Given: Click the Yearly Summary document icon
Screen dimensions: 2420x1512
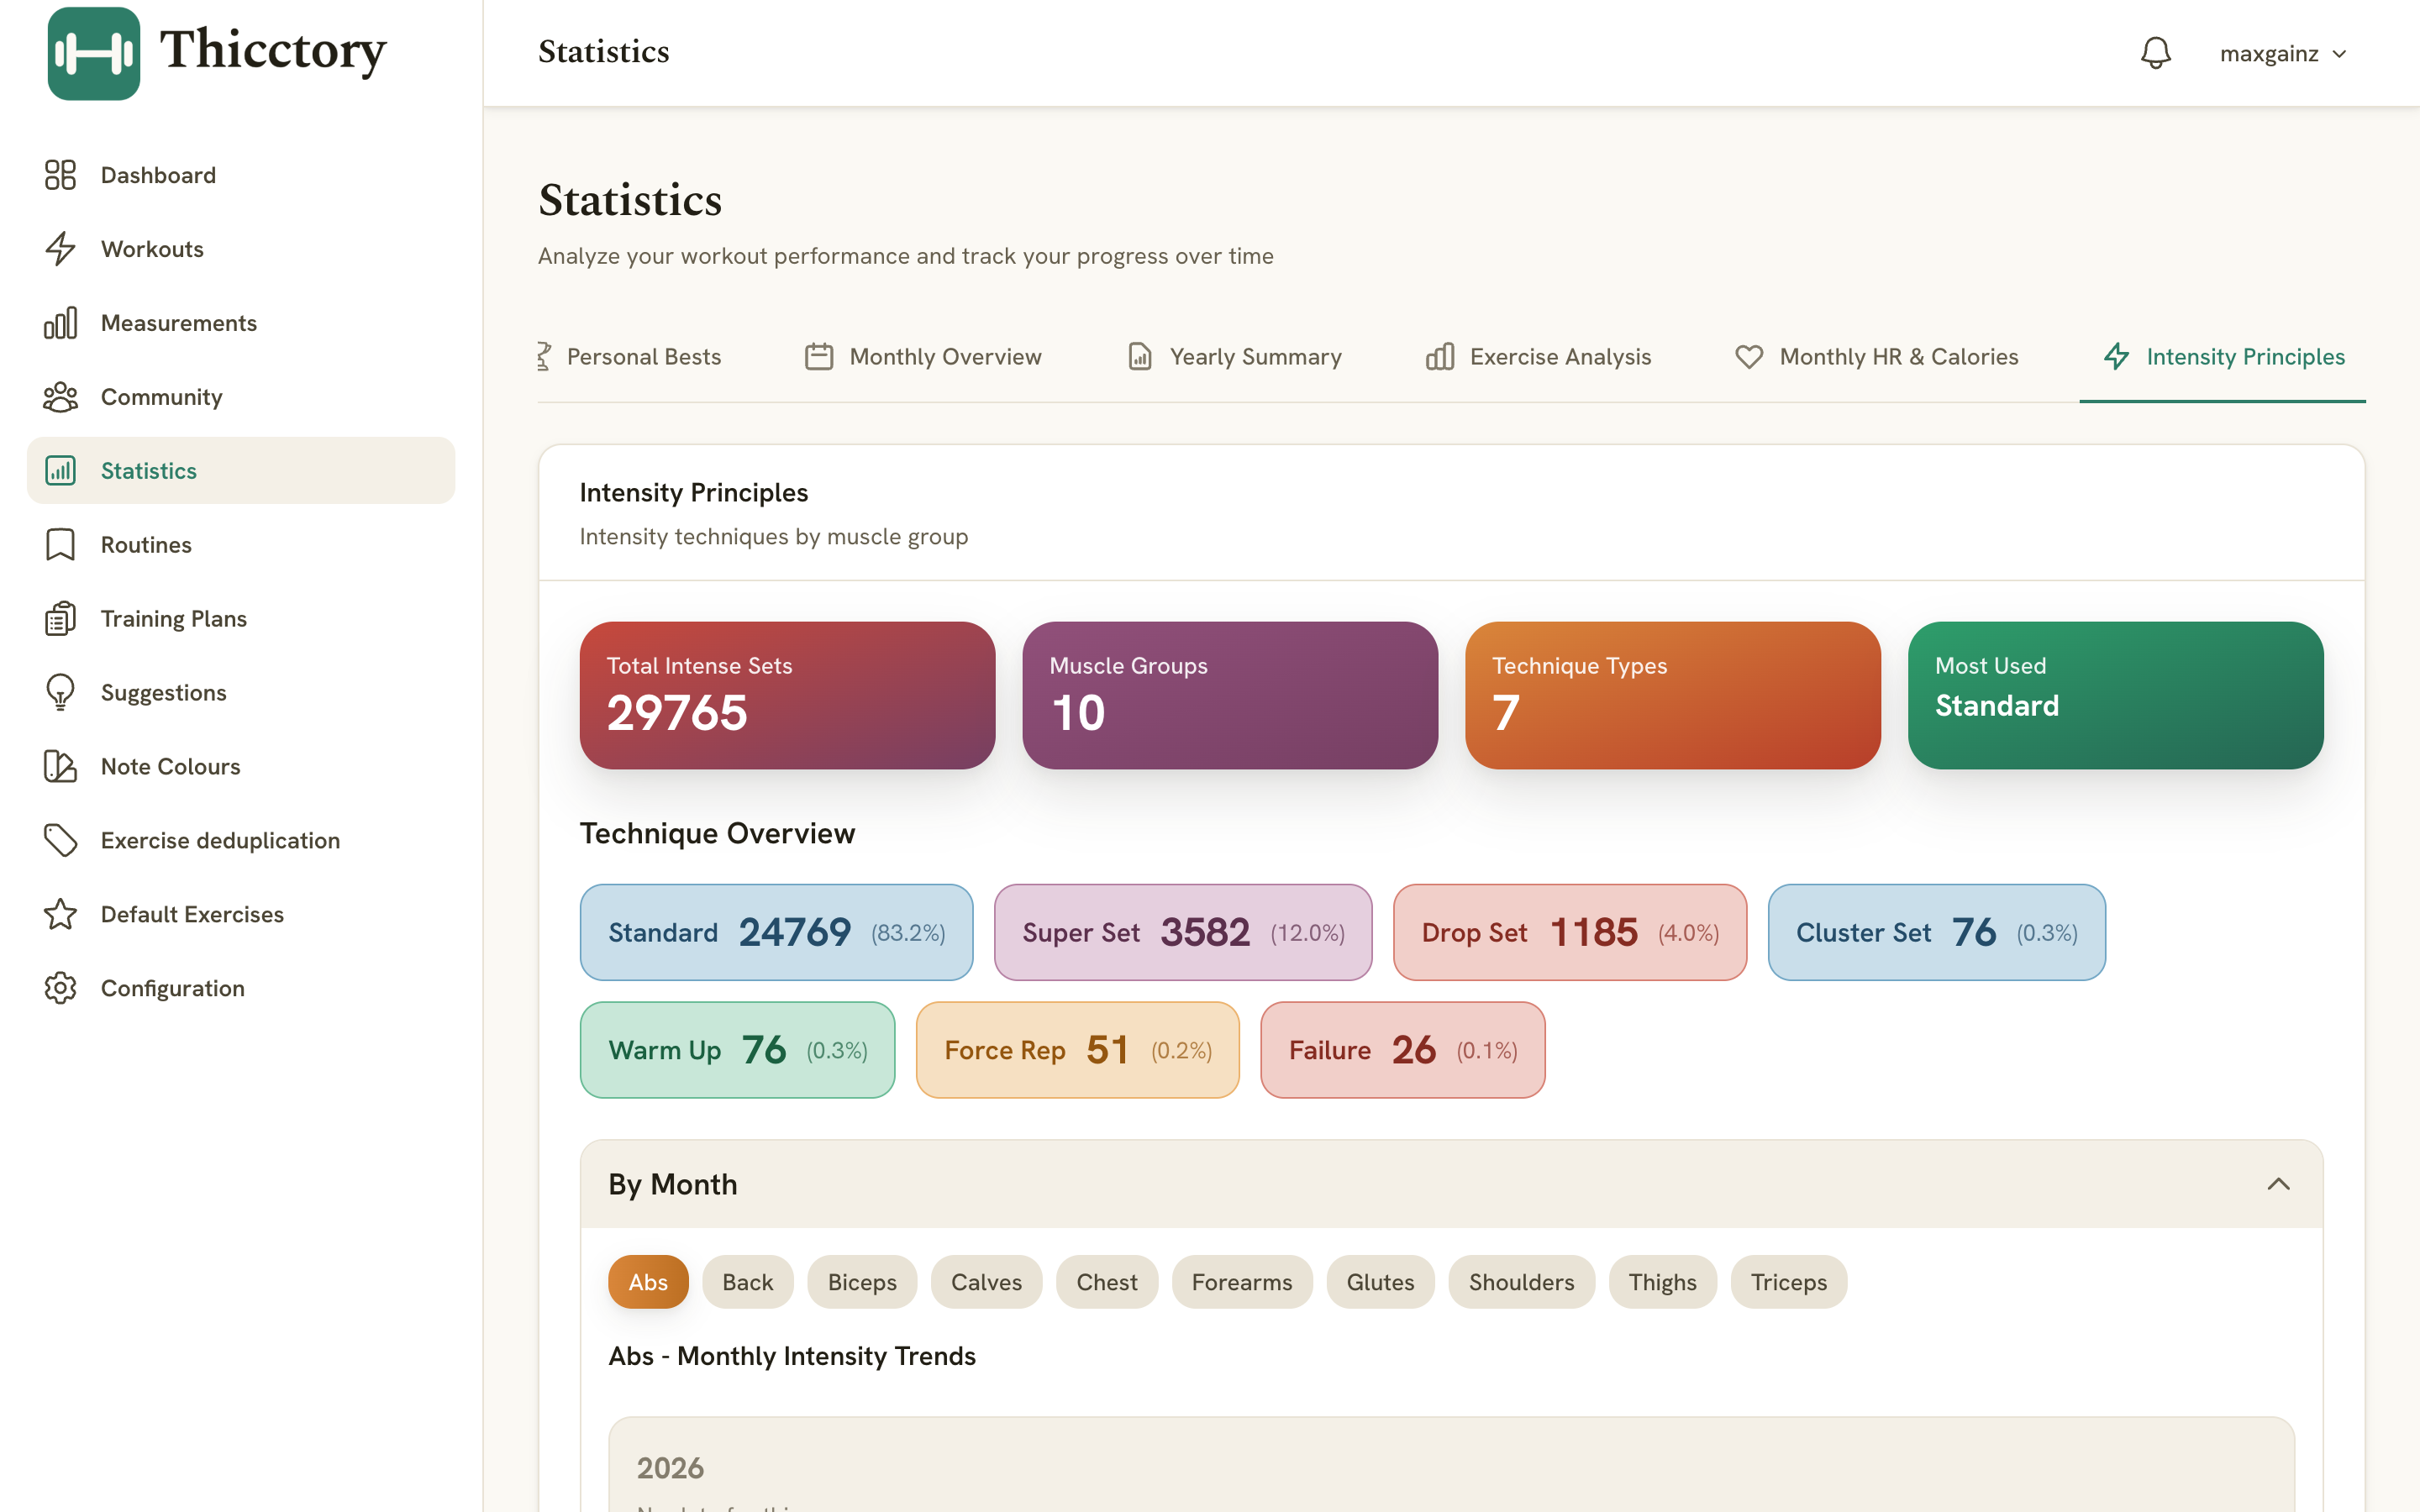Looking at the screenshot, I should (1140, 357).
